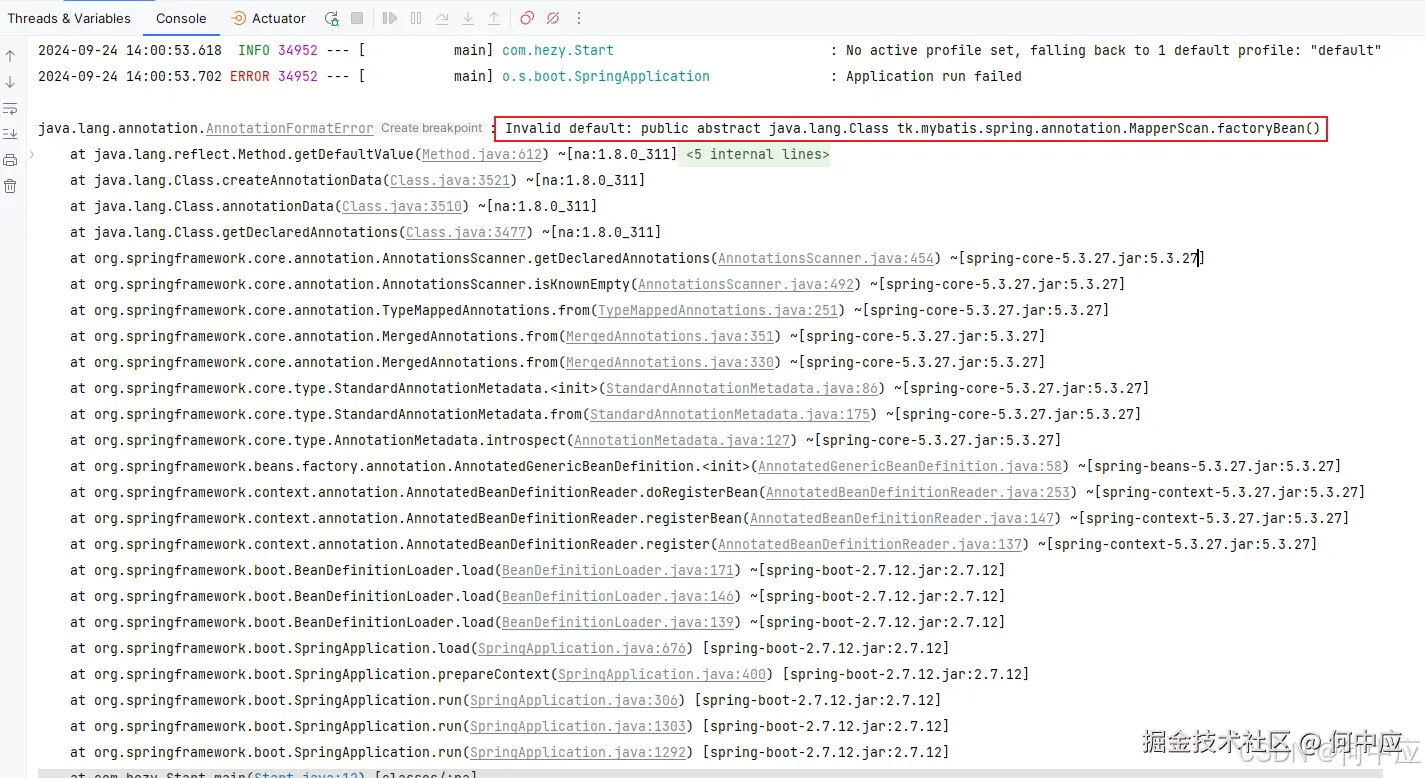Click the Create breakpoint hint button
The image size is (1425, 778).
coord(431,128)
